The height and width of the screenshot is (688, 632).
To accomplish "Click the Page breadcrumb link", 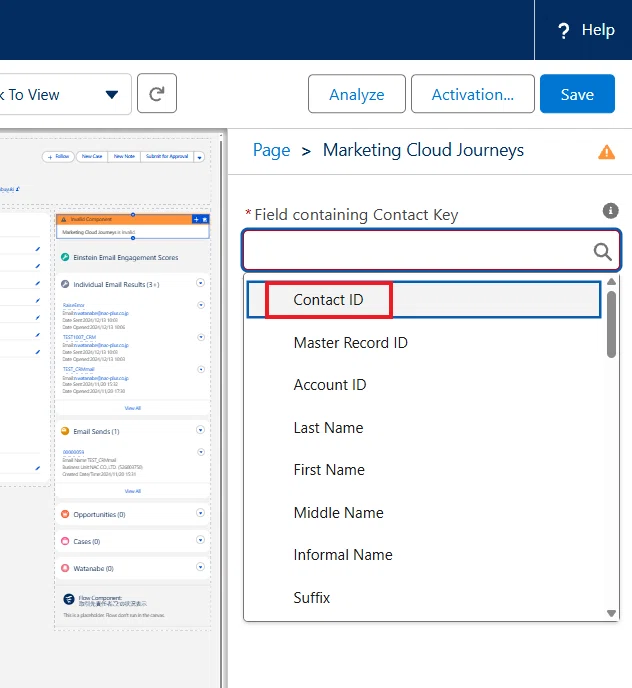I will (271, 150).
